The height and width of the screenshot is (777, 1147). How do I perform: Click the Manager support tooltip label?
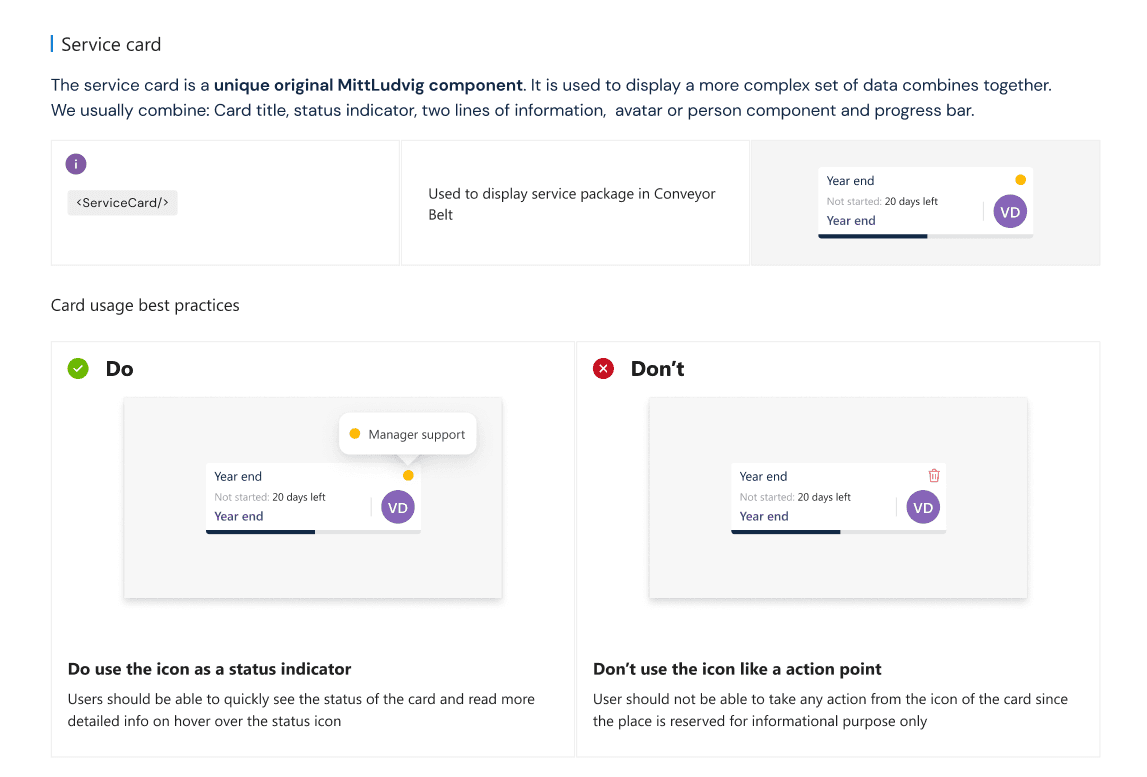tap(416, 435)
